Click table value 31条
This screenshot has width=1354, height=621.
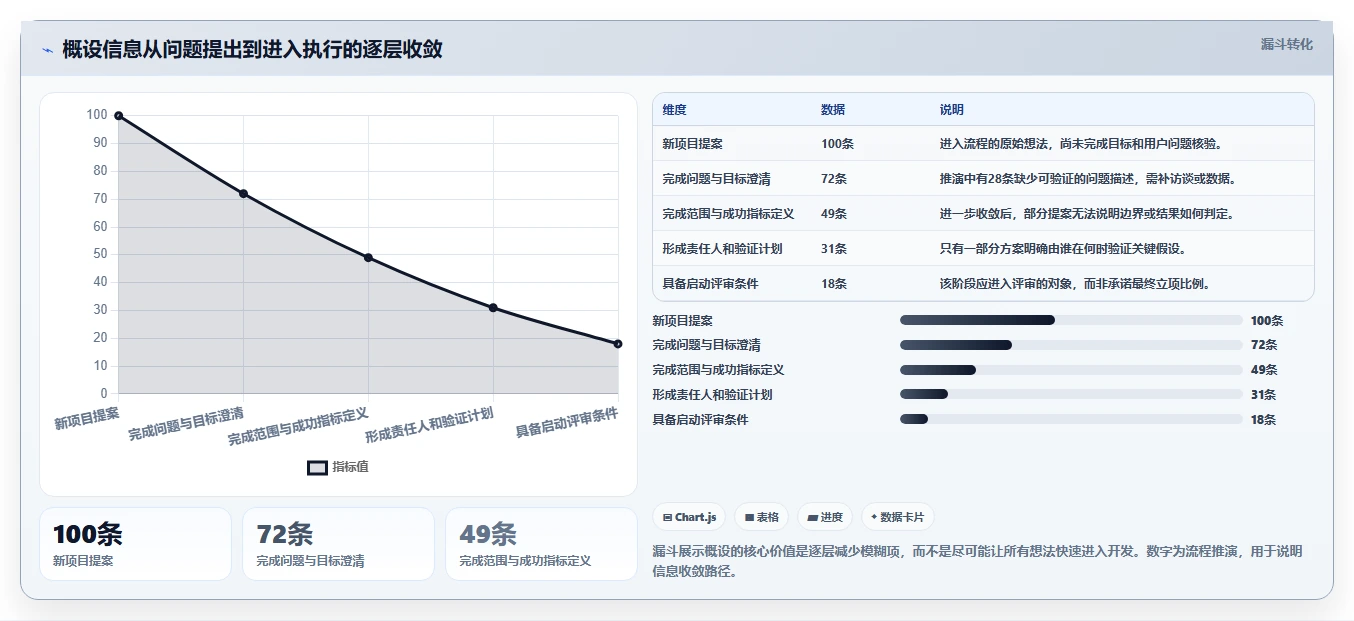coord(834,249)
